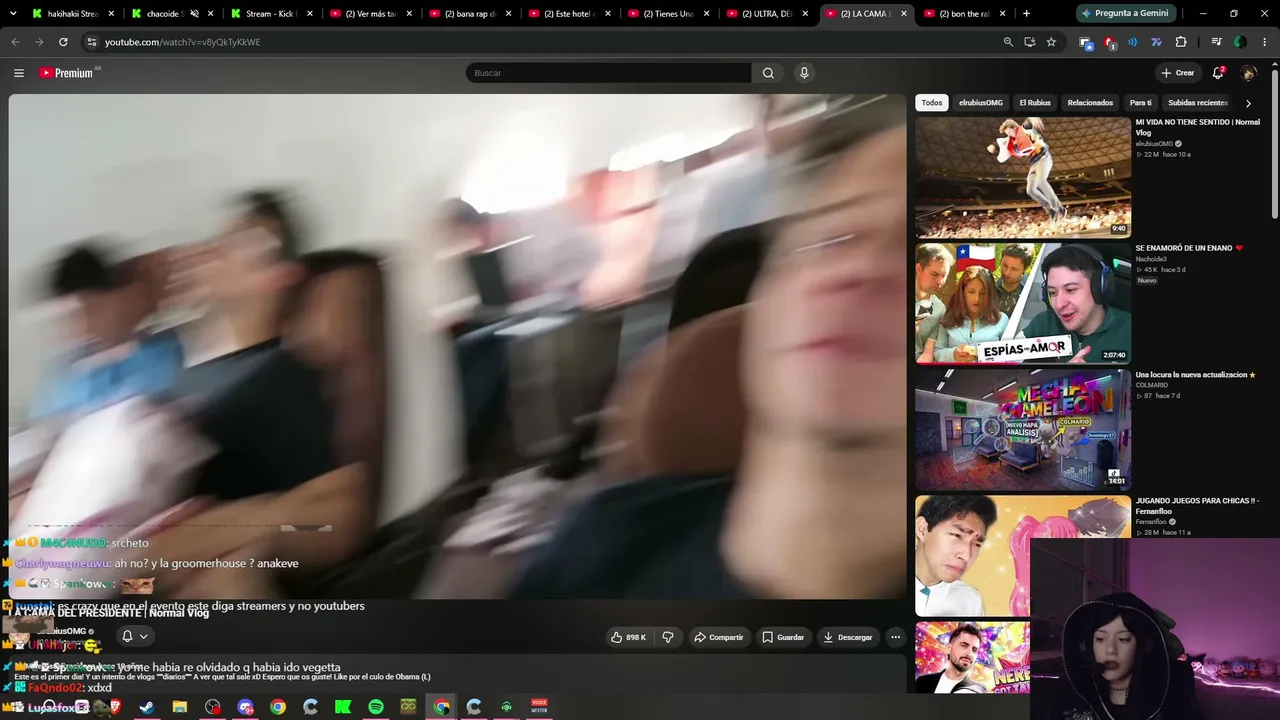This screenshot has height=720, width=1280.
Task: Save video with Guardar button
Action: (783, 637)
